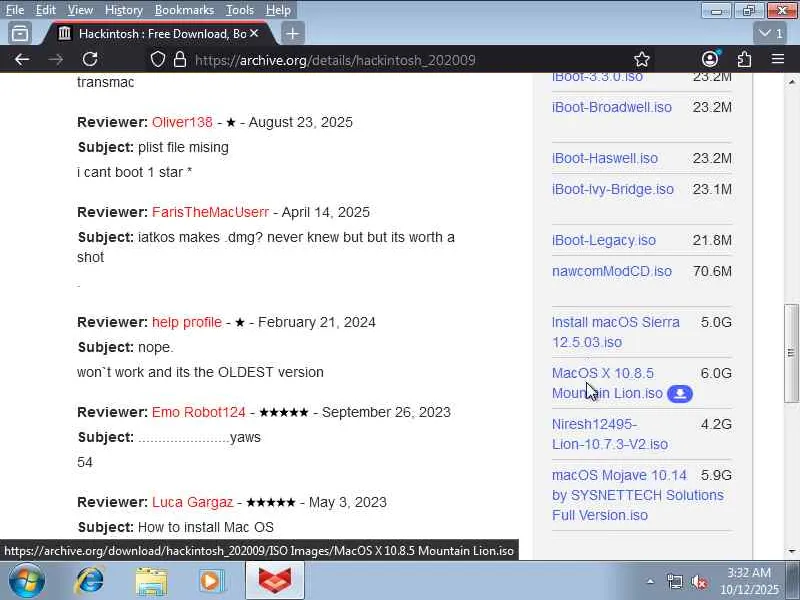This screenshot has height=600, width=800.
Task: Open the shield tracking protection icon
Action: point(158,60)
